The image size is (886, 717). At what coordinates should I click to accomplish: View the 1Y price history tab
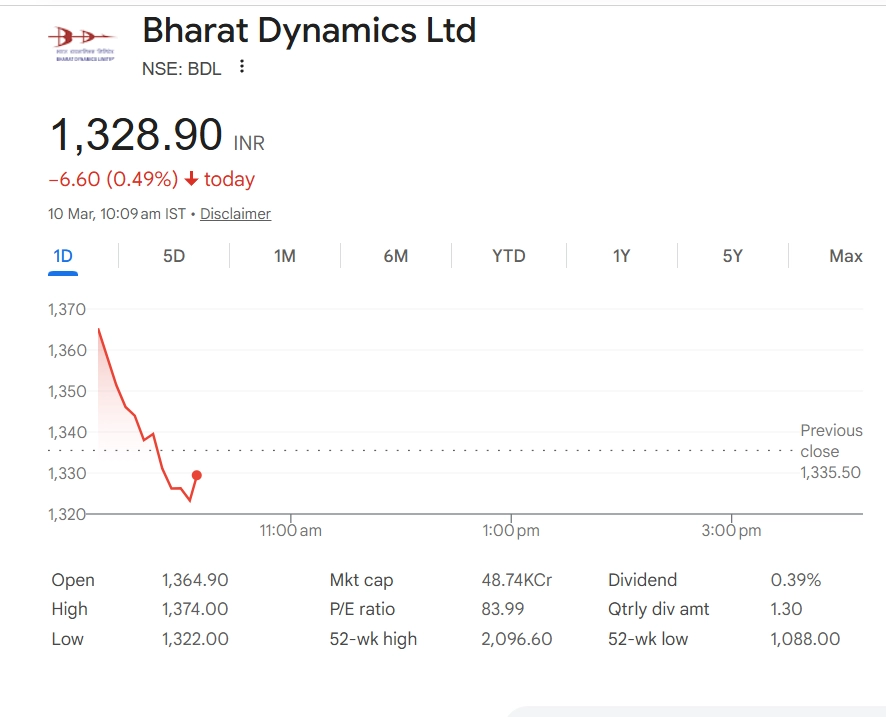tap(621, 256)
